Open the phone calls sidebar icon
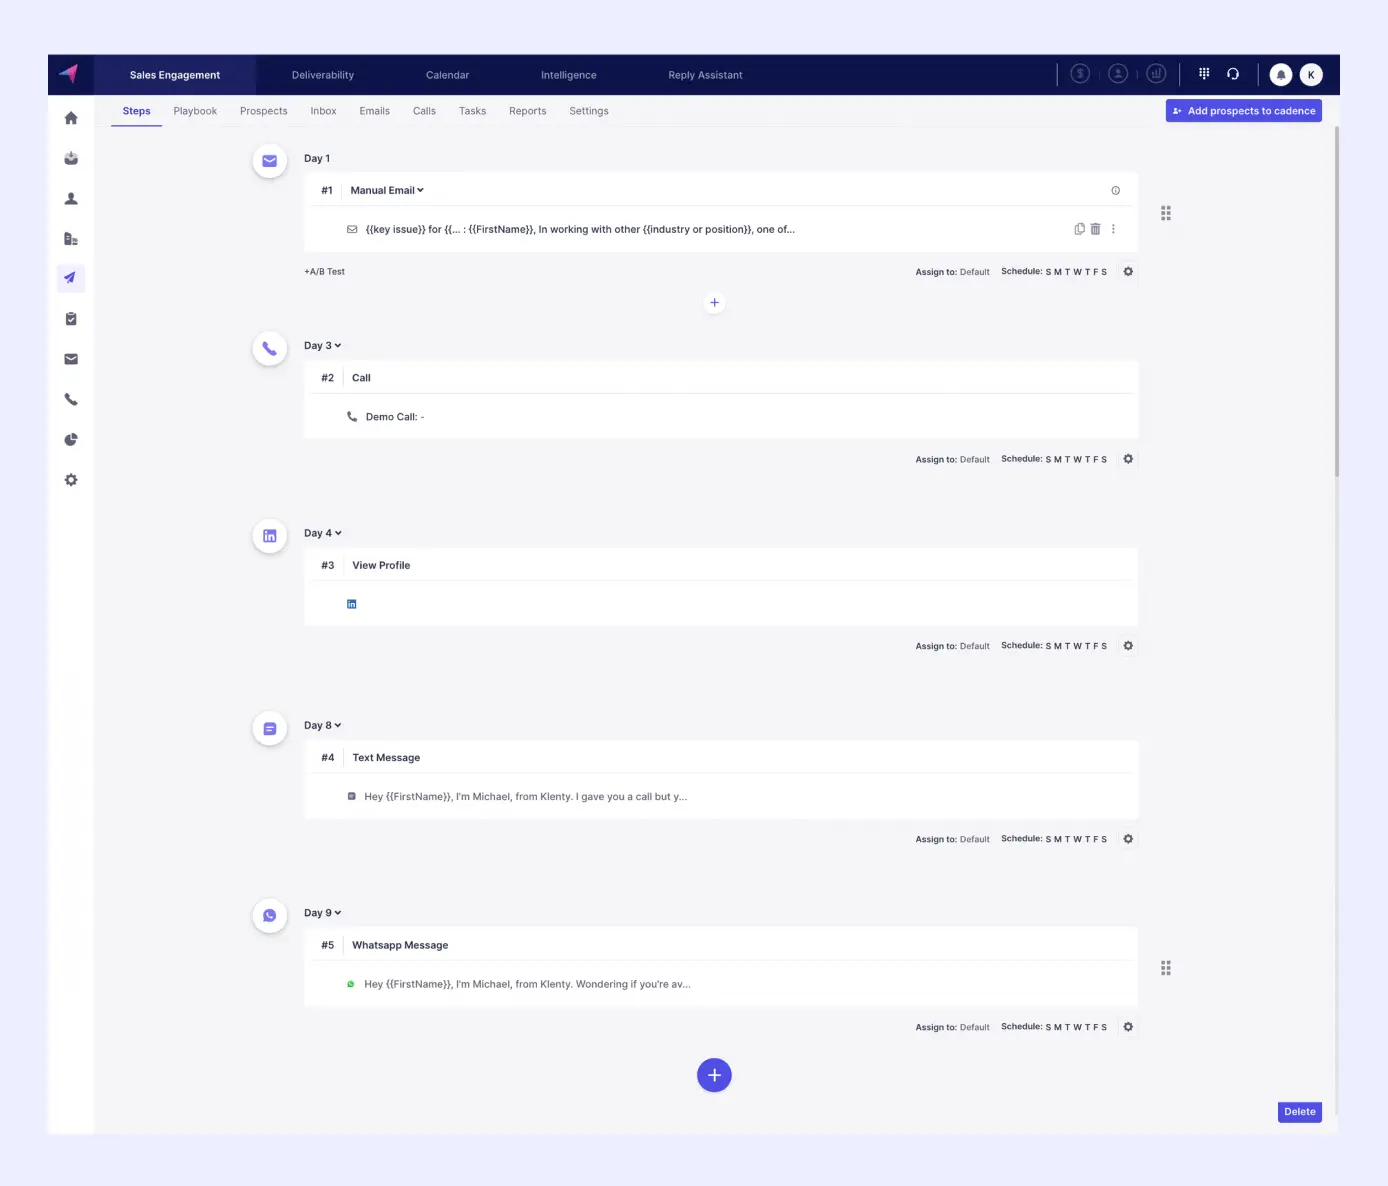The width and height of the screenshot is (1388, 1186). tap(71, 399)
